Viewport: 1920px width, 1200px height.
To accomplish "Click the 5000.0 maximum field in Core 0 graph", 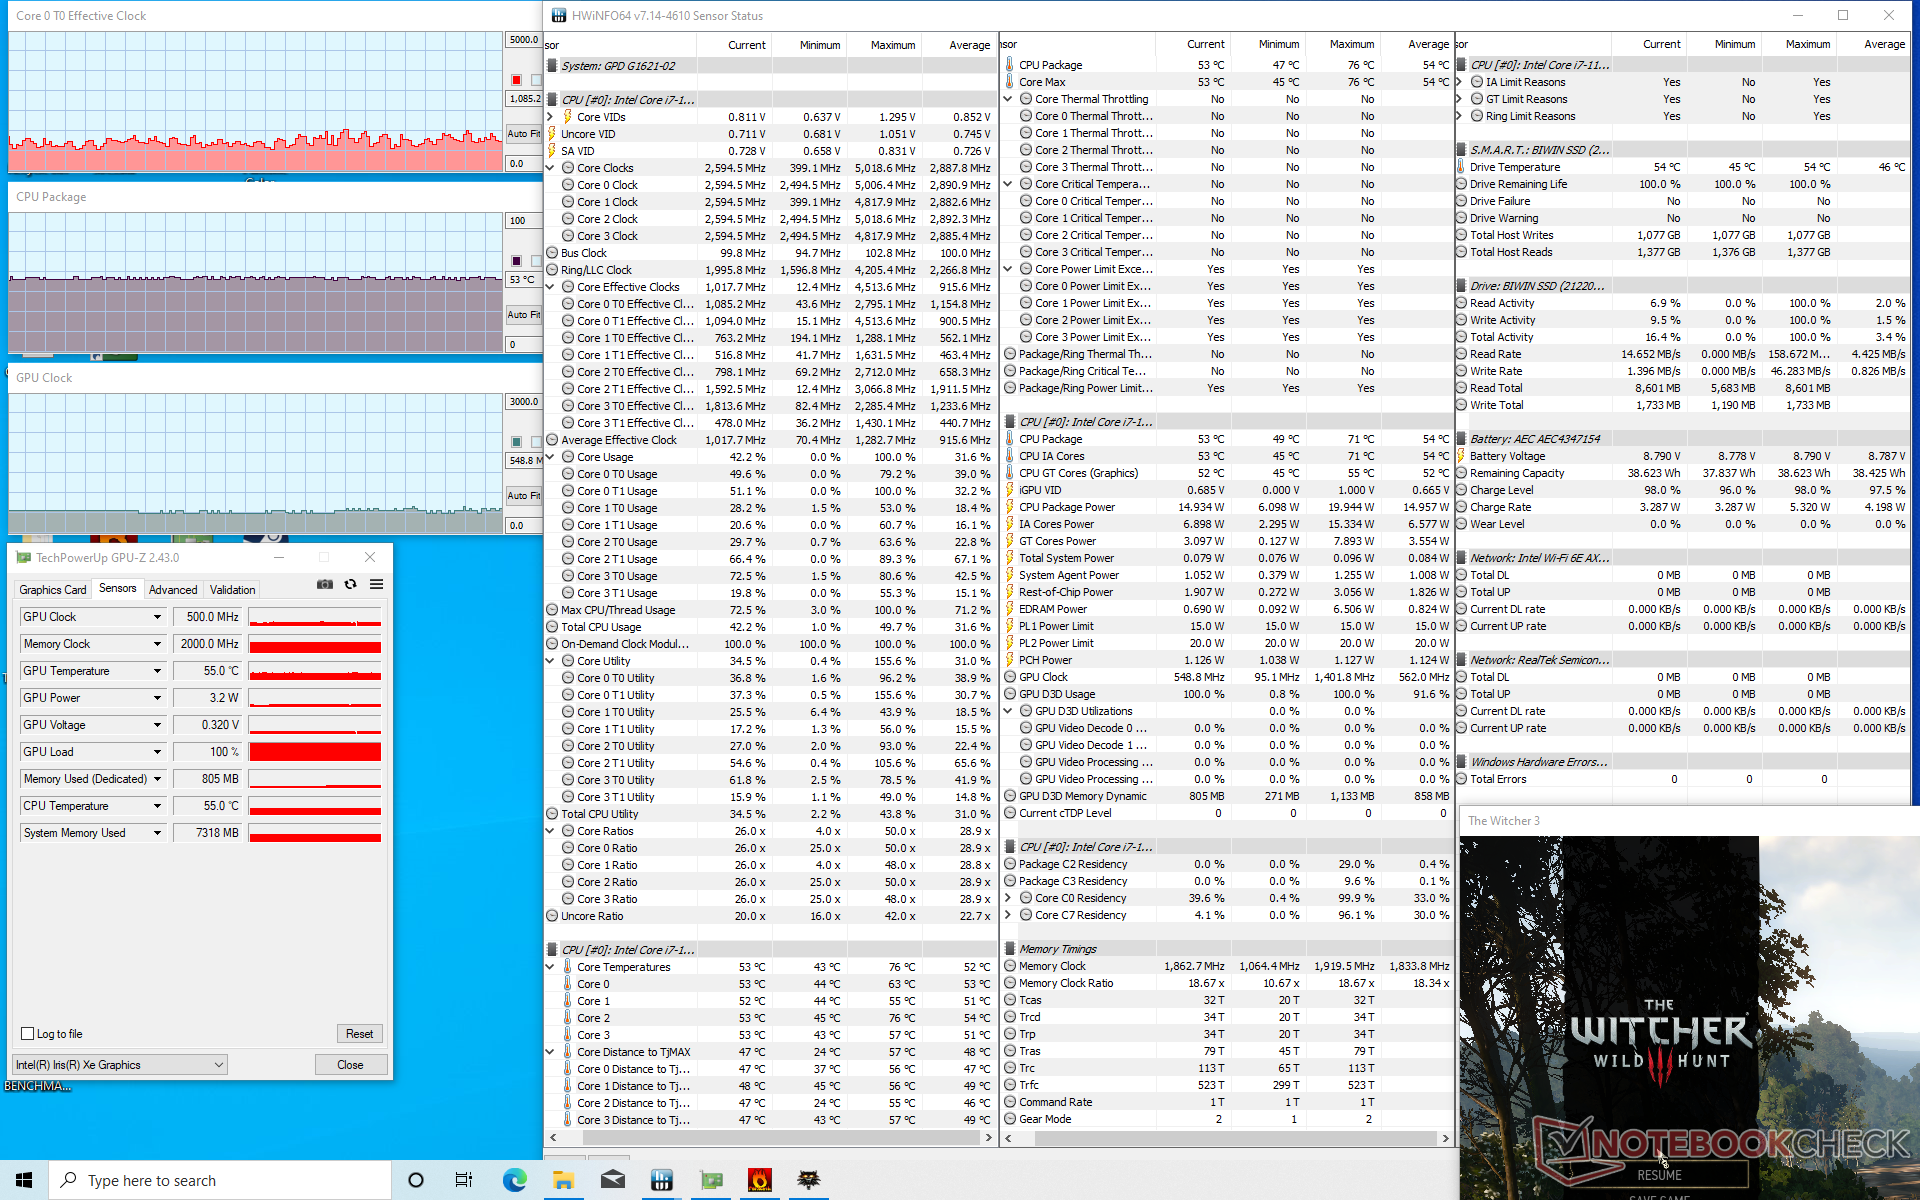I will [x=523, y=40].
